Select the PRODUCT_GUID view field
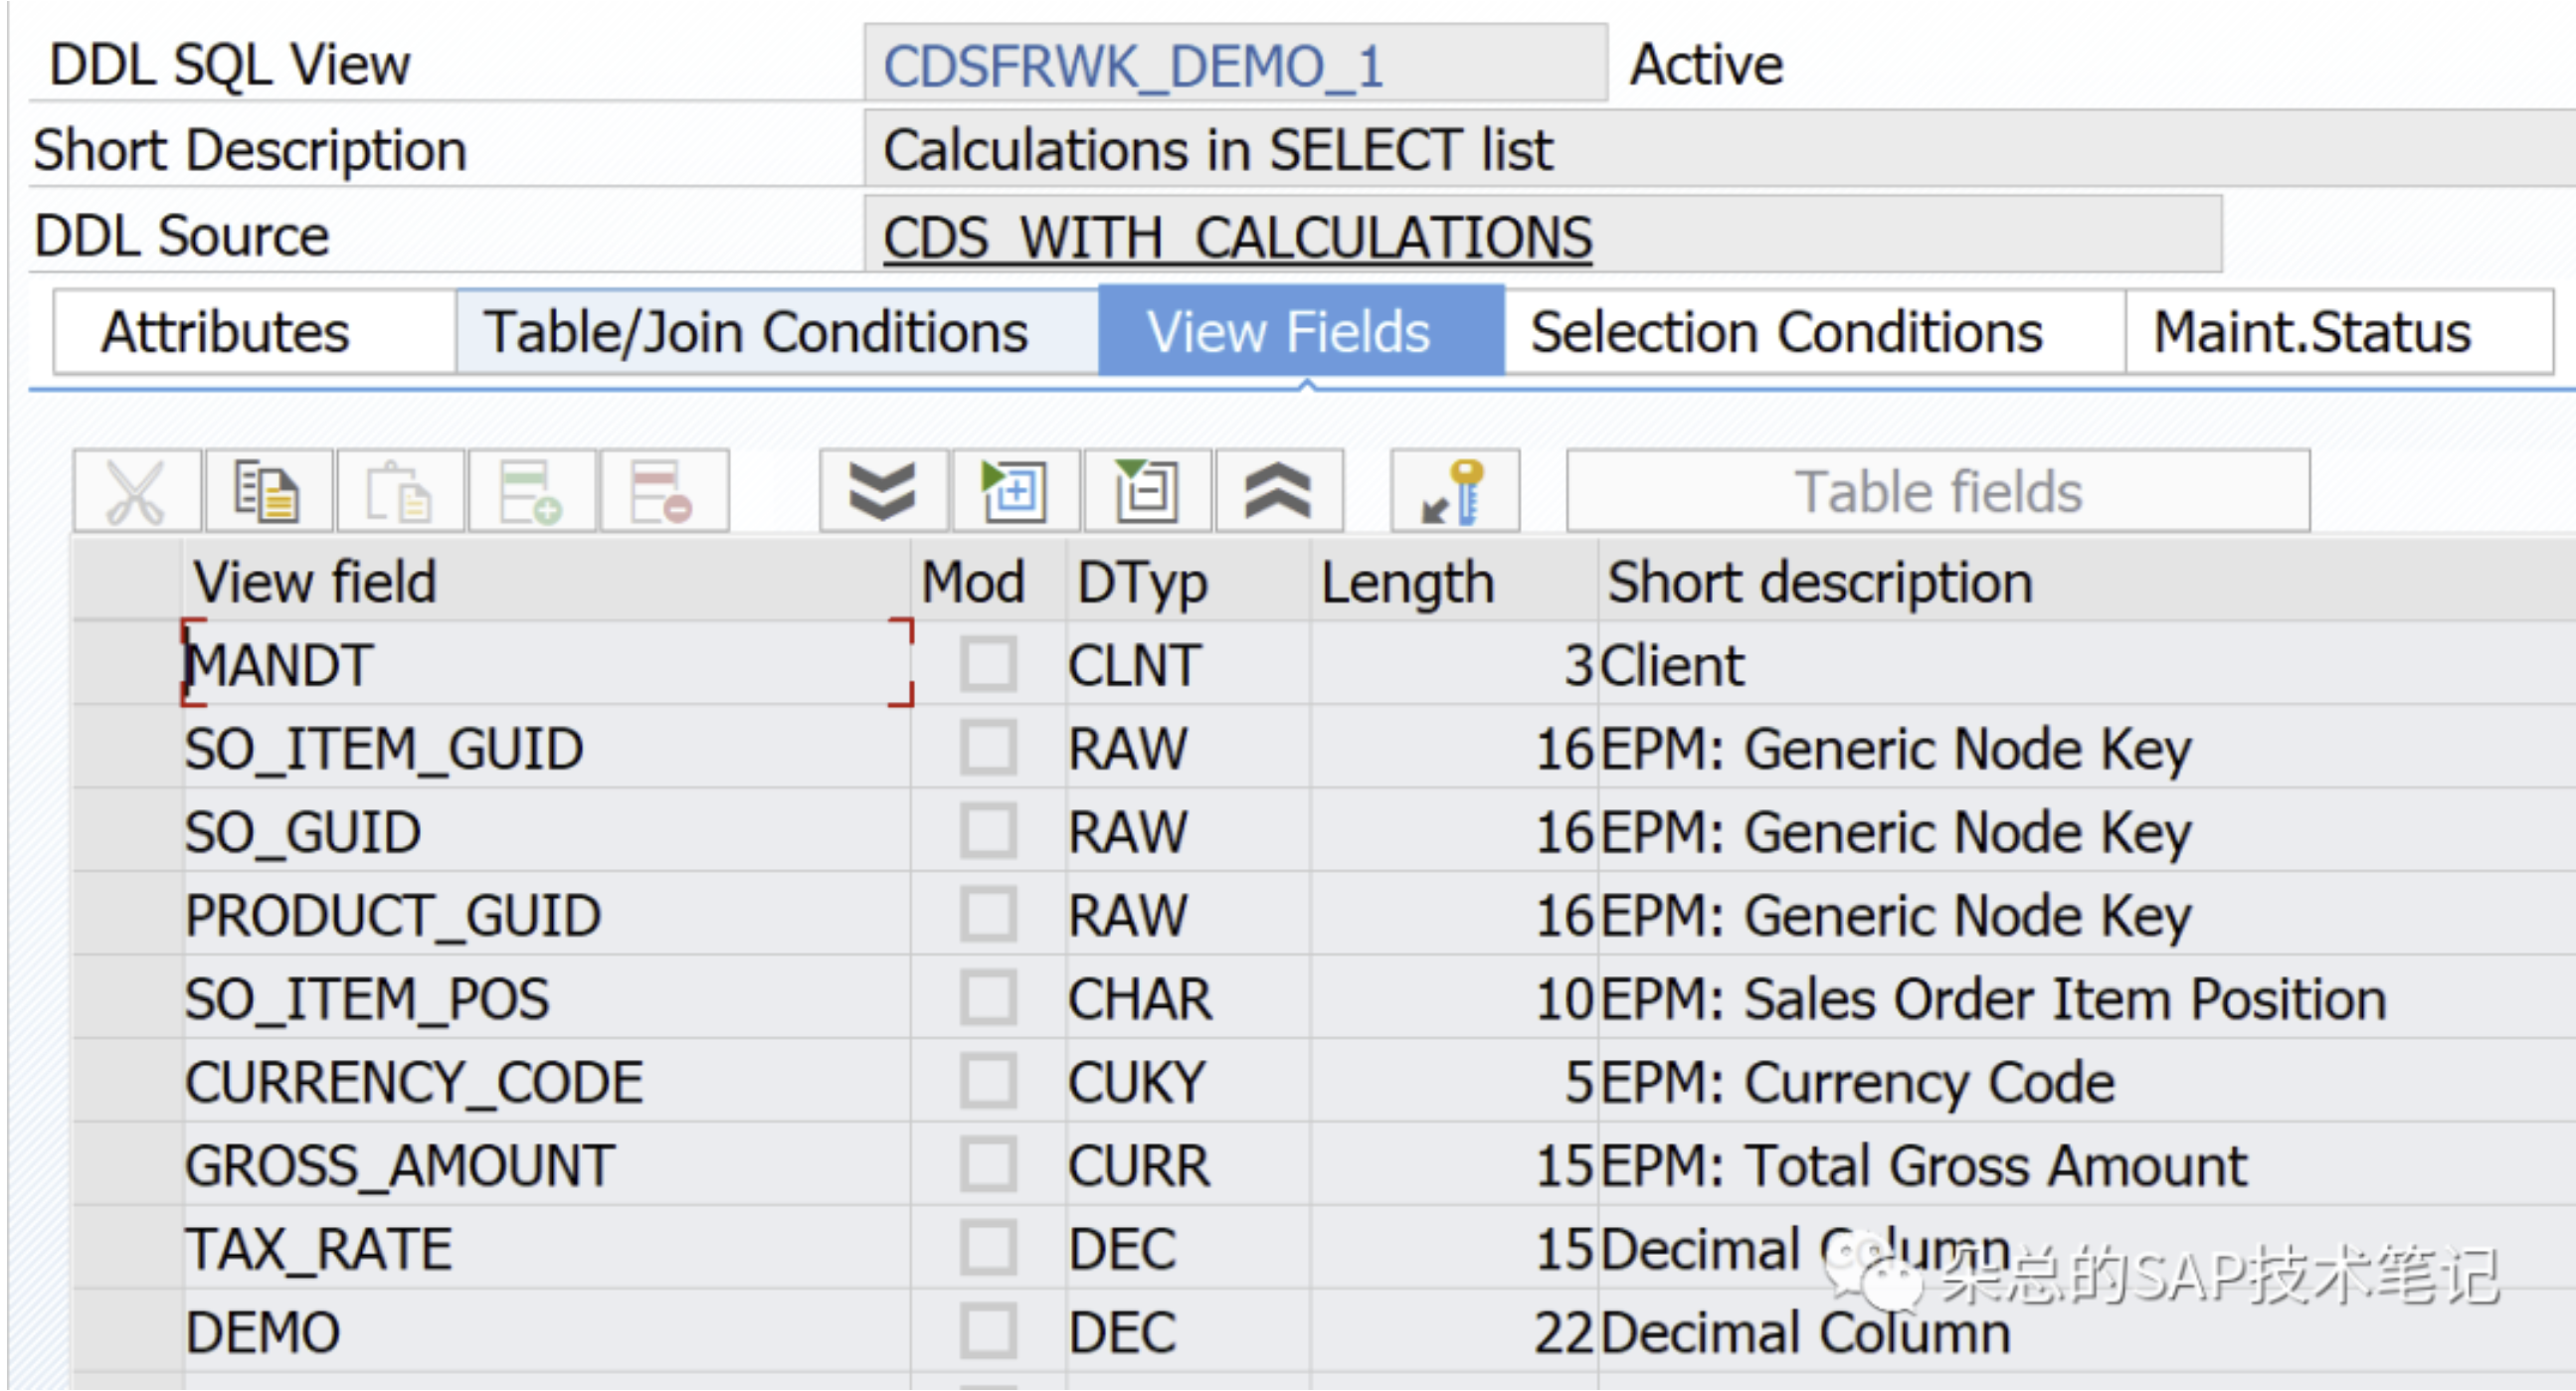 click(x=547, y=914)
